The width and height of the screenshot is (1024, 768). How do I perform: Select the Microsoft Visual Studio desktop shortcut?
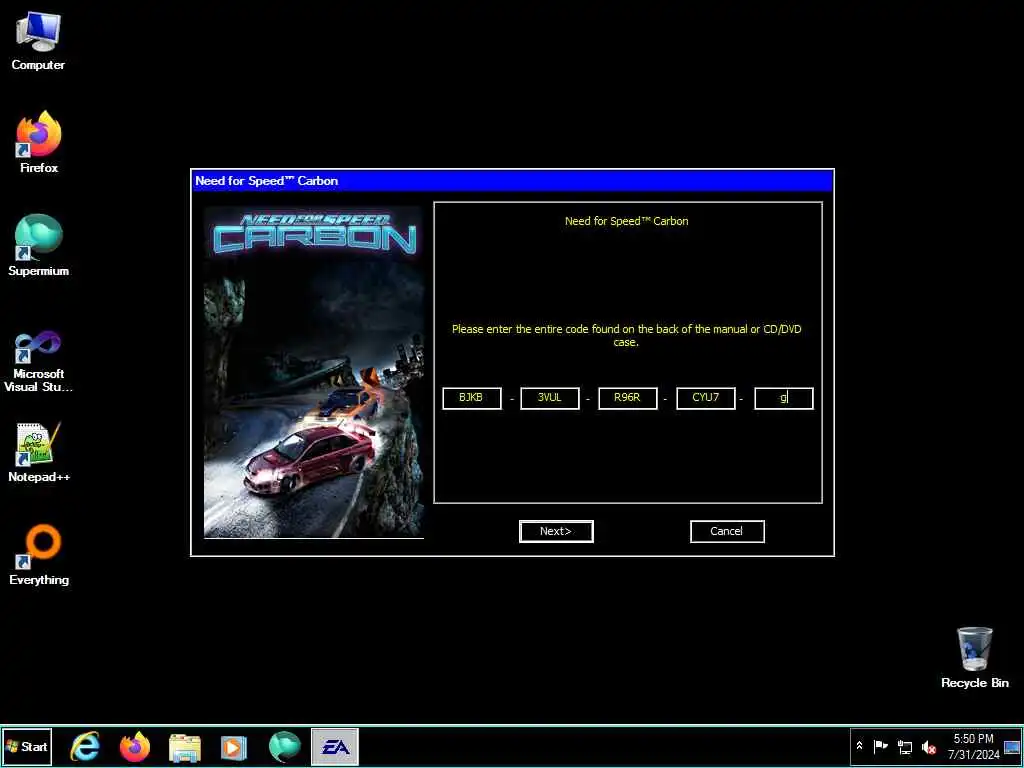[x=39, y=361]
